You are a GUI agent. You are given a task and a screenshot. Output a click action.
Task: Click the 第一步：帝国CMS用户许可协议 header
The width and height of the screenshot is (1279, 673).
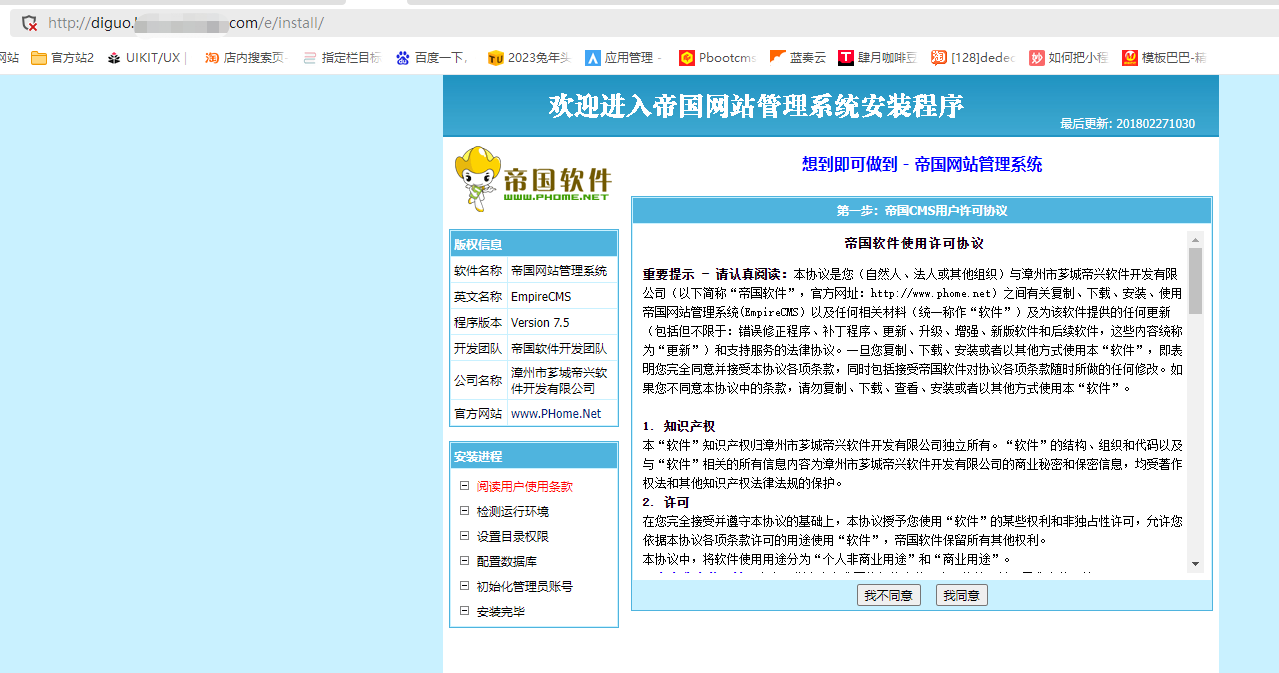click(x=922, y=211)
